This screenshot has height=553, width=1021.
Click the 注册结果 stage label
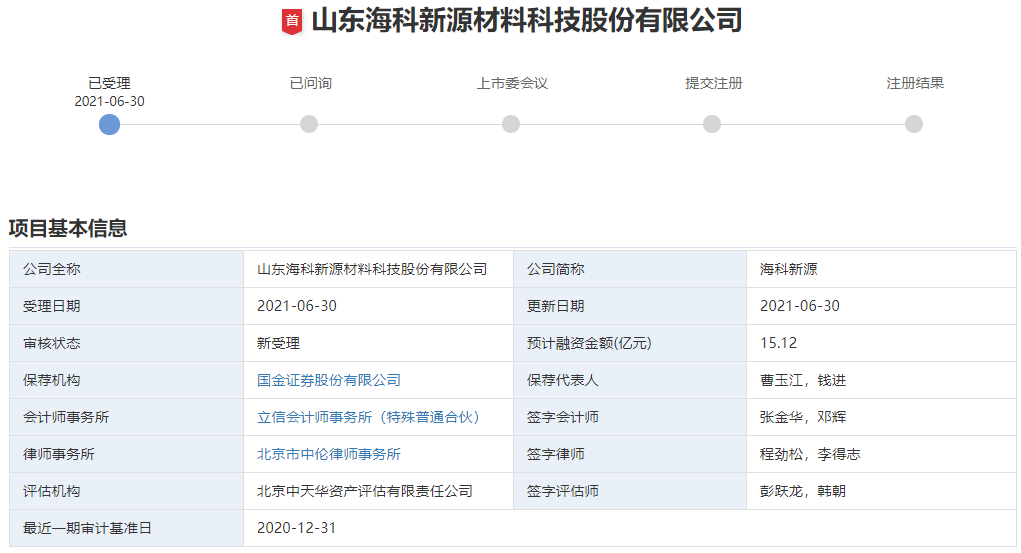click(915, 83)
